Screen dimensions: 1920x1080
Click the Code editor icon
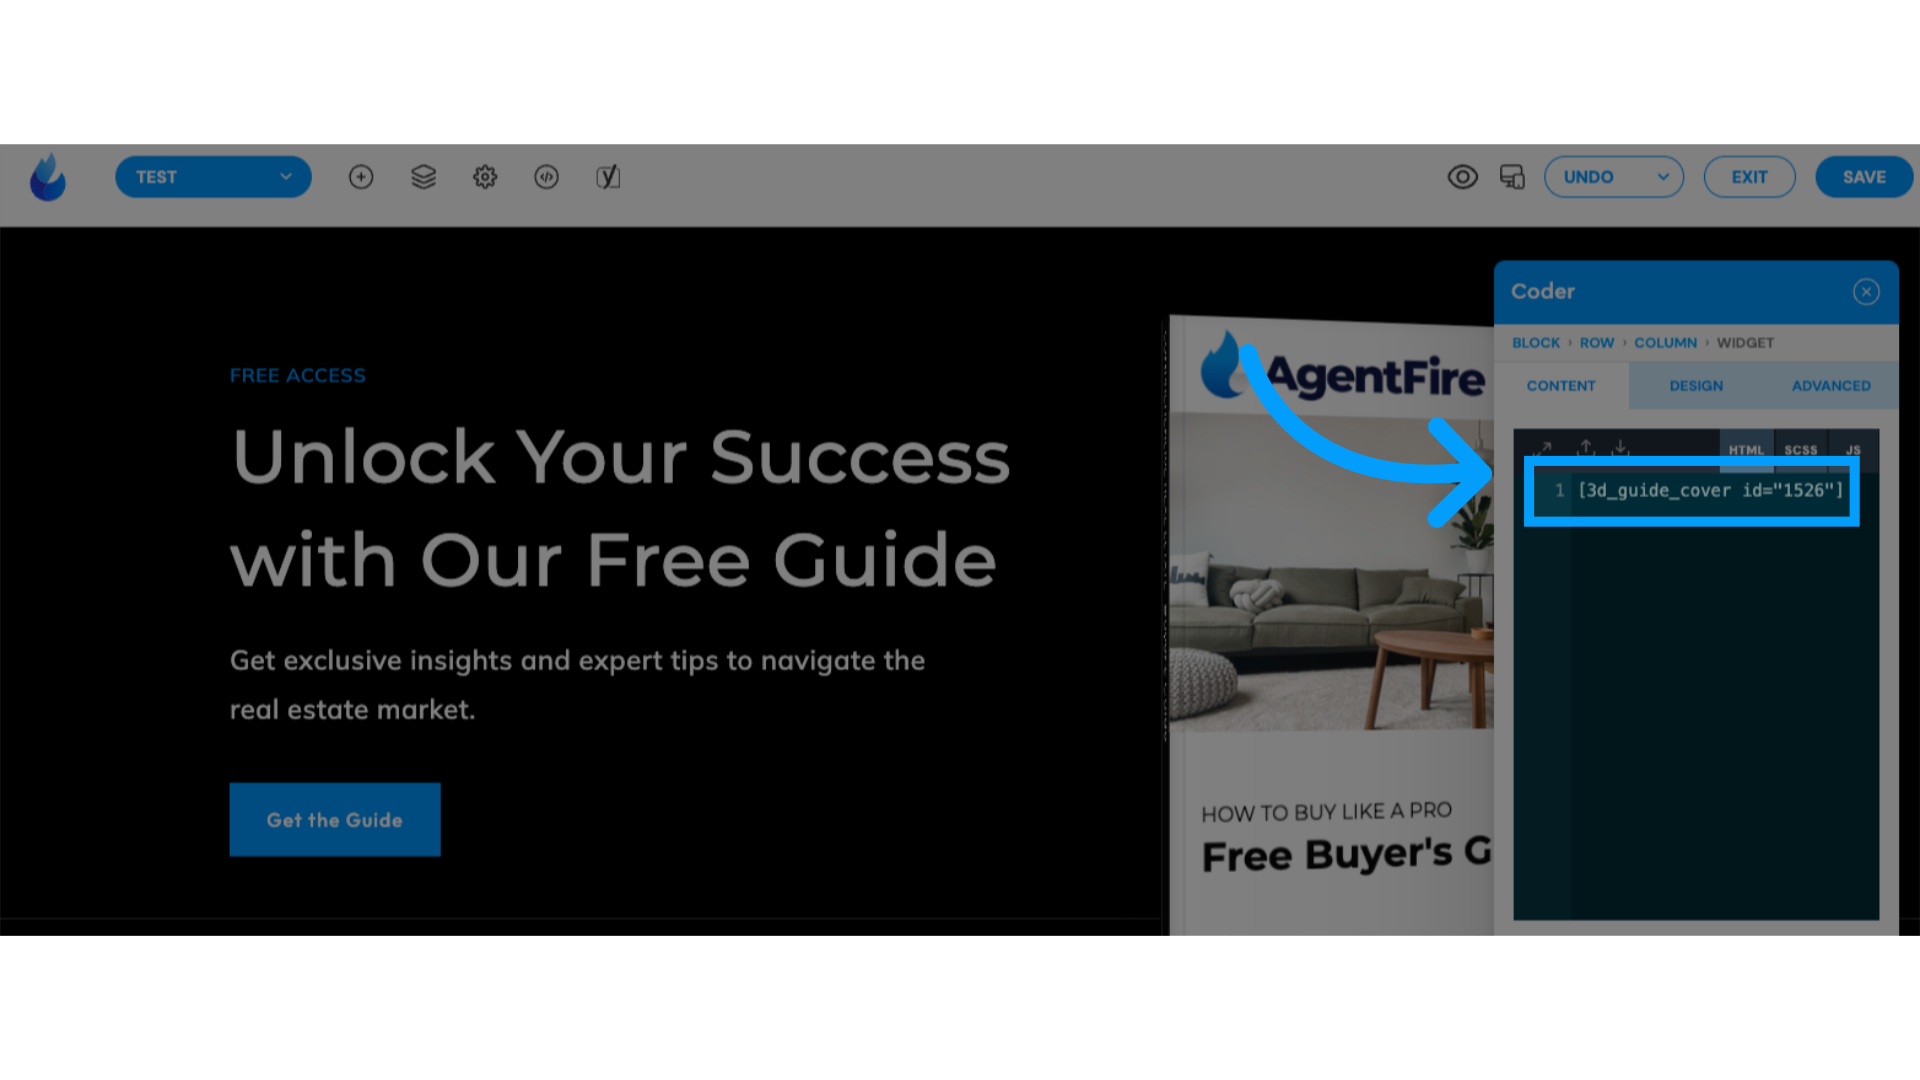[x=546, y=177]
